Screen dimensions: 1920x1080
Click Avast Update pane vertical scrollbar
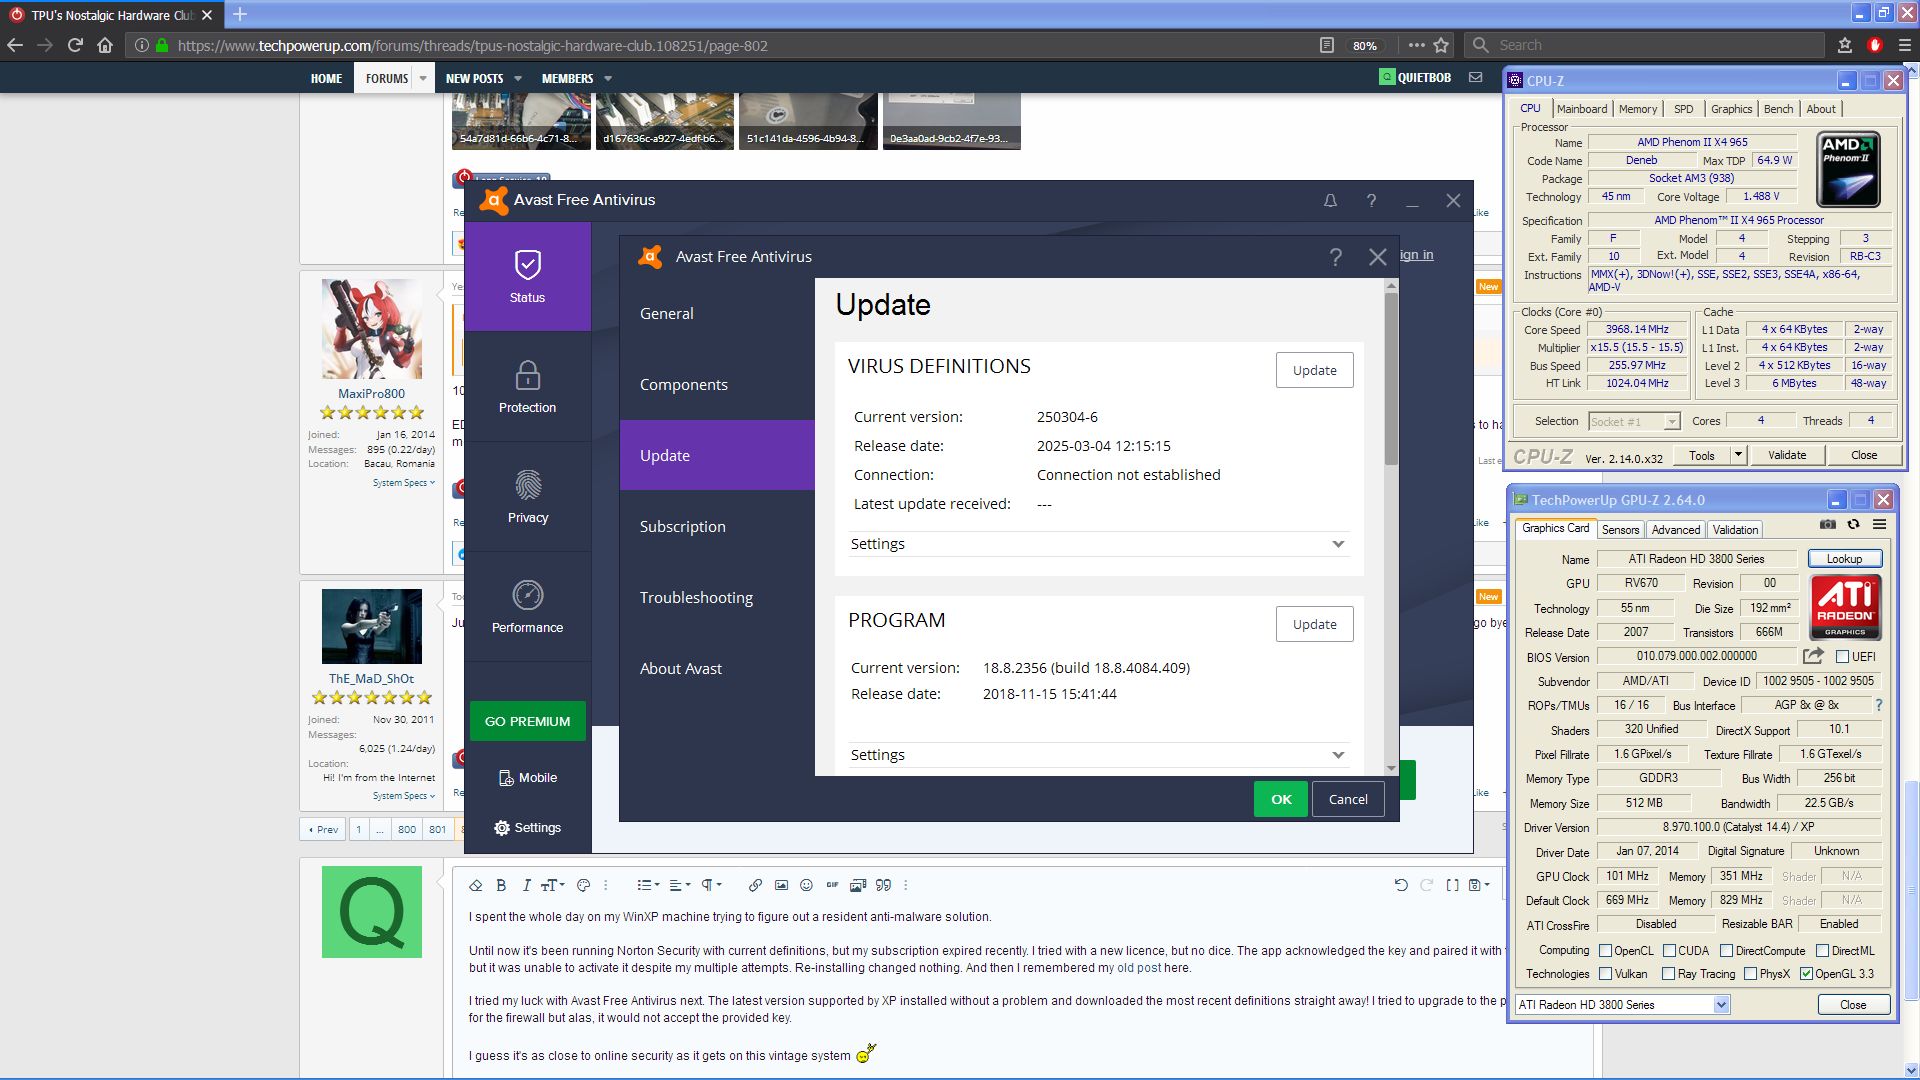pos(1391,380)
